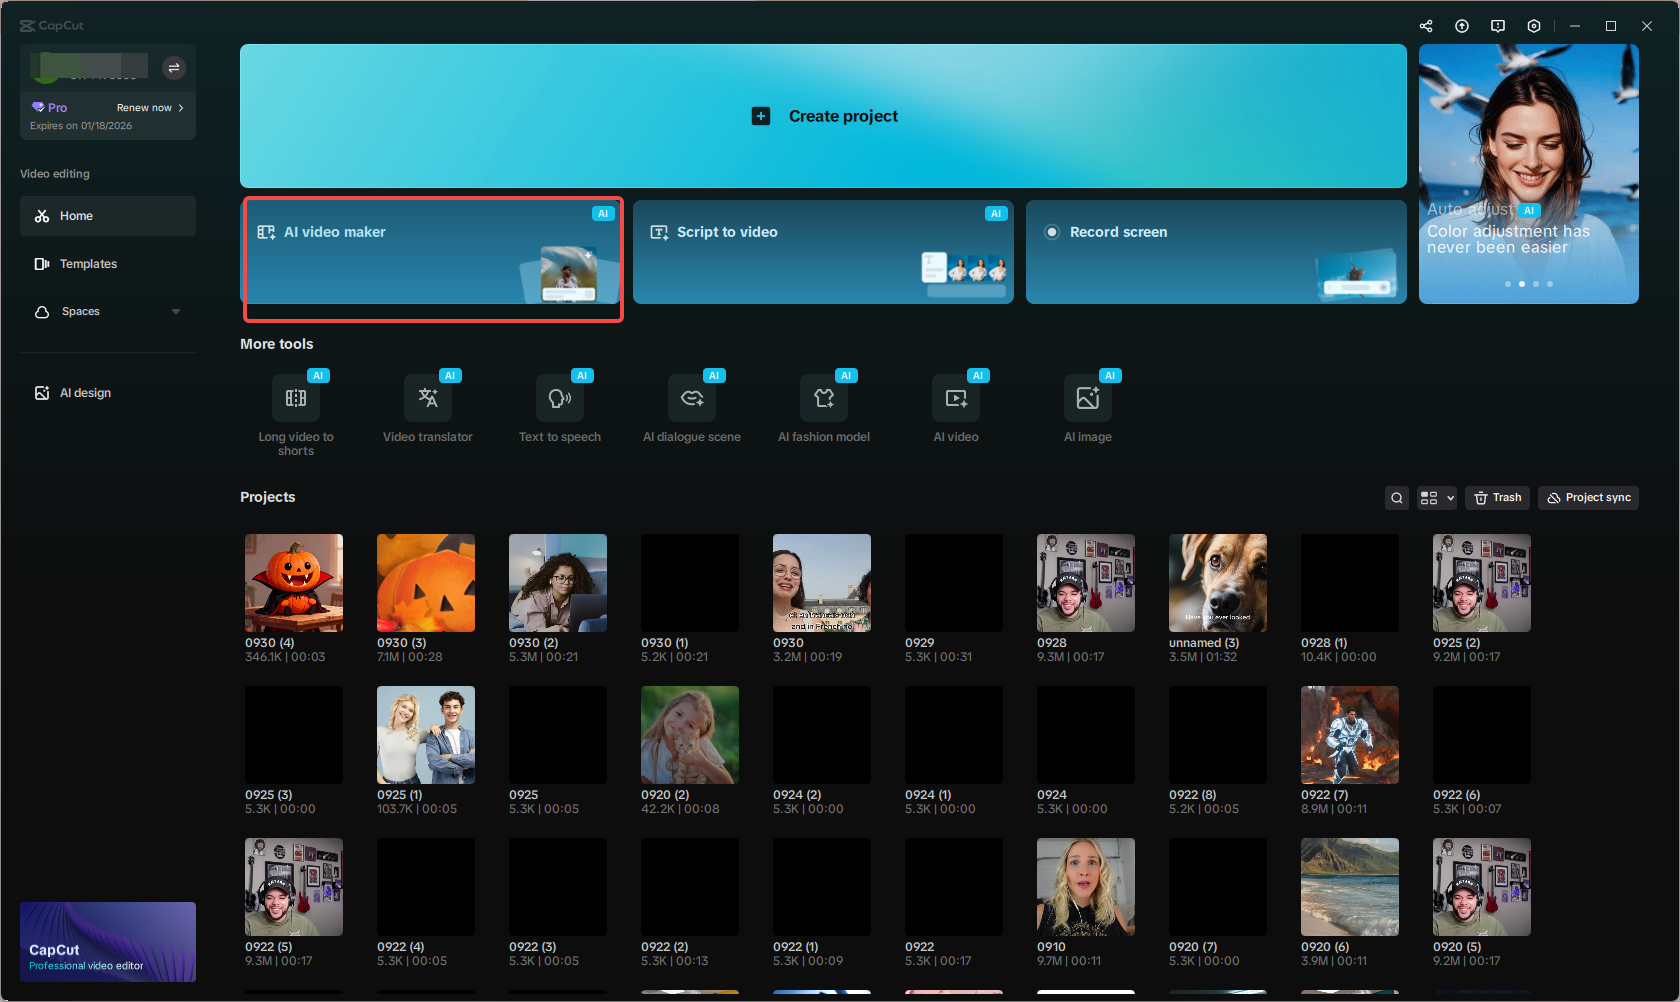Expand the Spaces section in the sidebar

(175, 311)
